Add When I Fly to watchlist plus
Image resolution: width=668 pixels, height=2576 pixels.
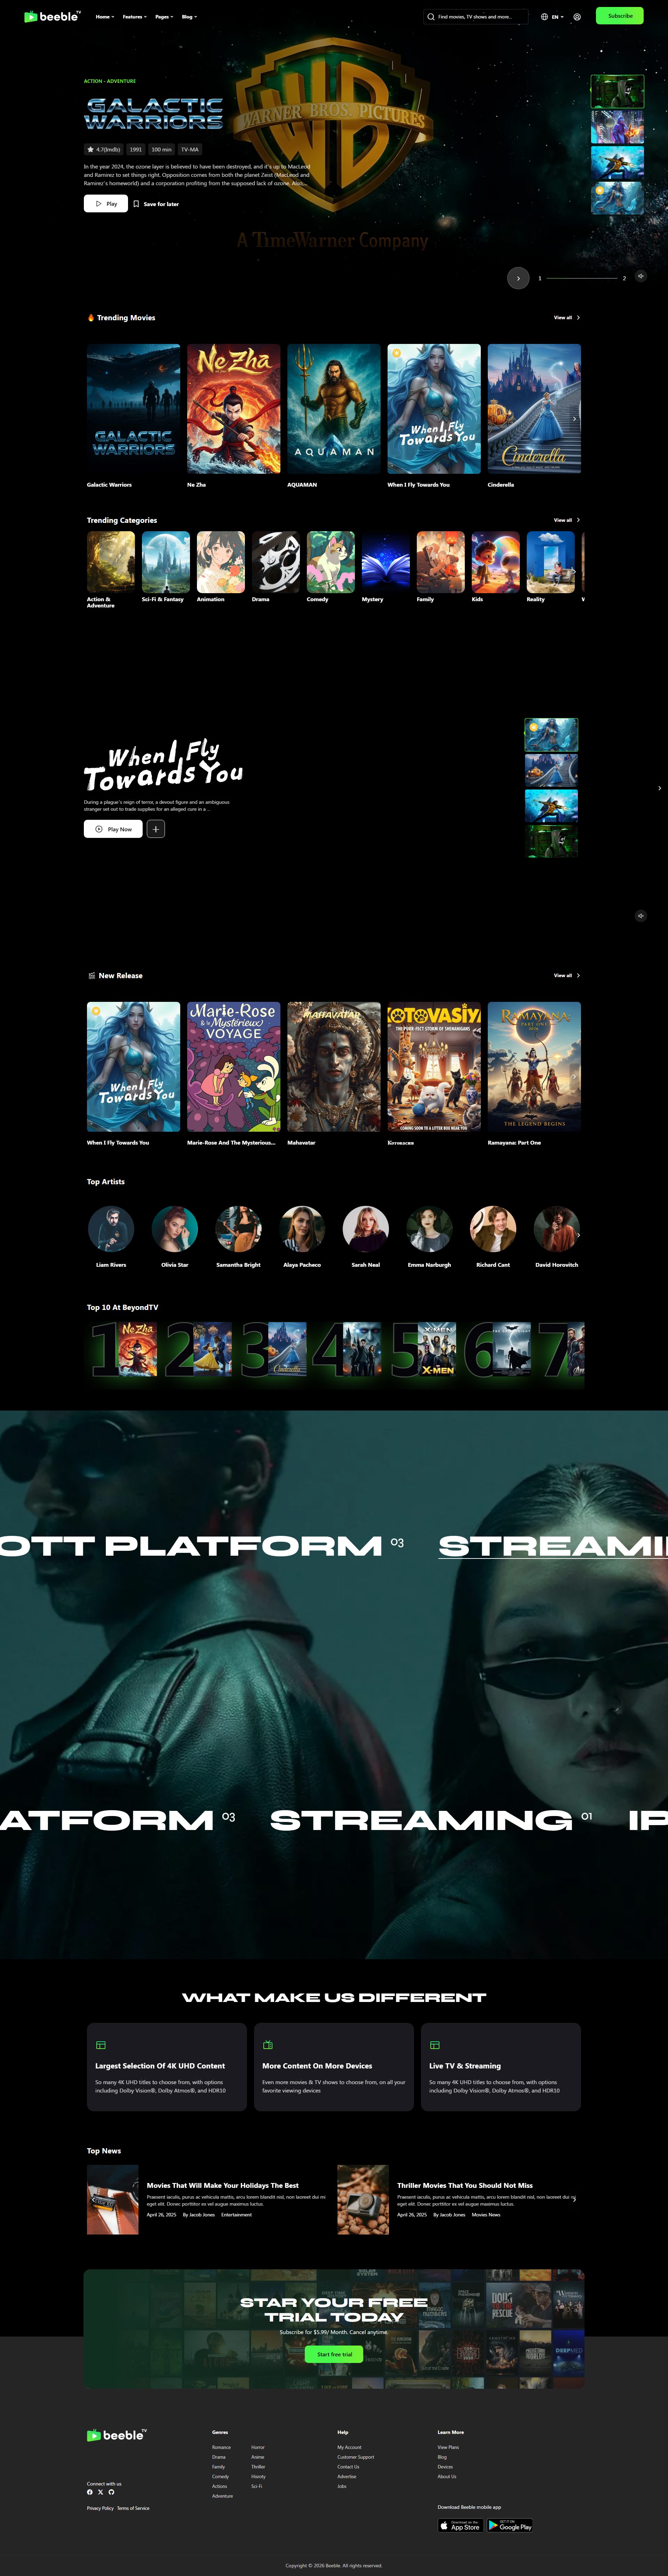pos(156,829)
